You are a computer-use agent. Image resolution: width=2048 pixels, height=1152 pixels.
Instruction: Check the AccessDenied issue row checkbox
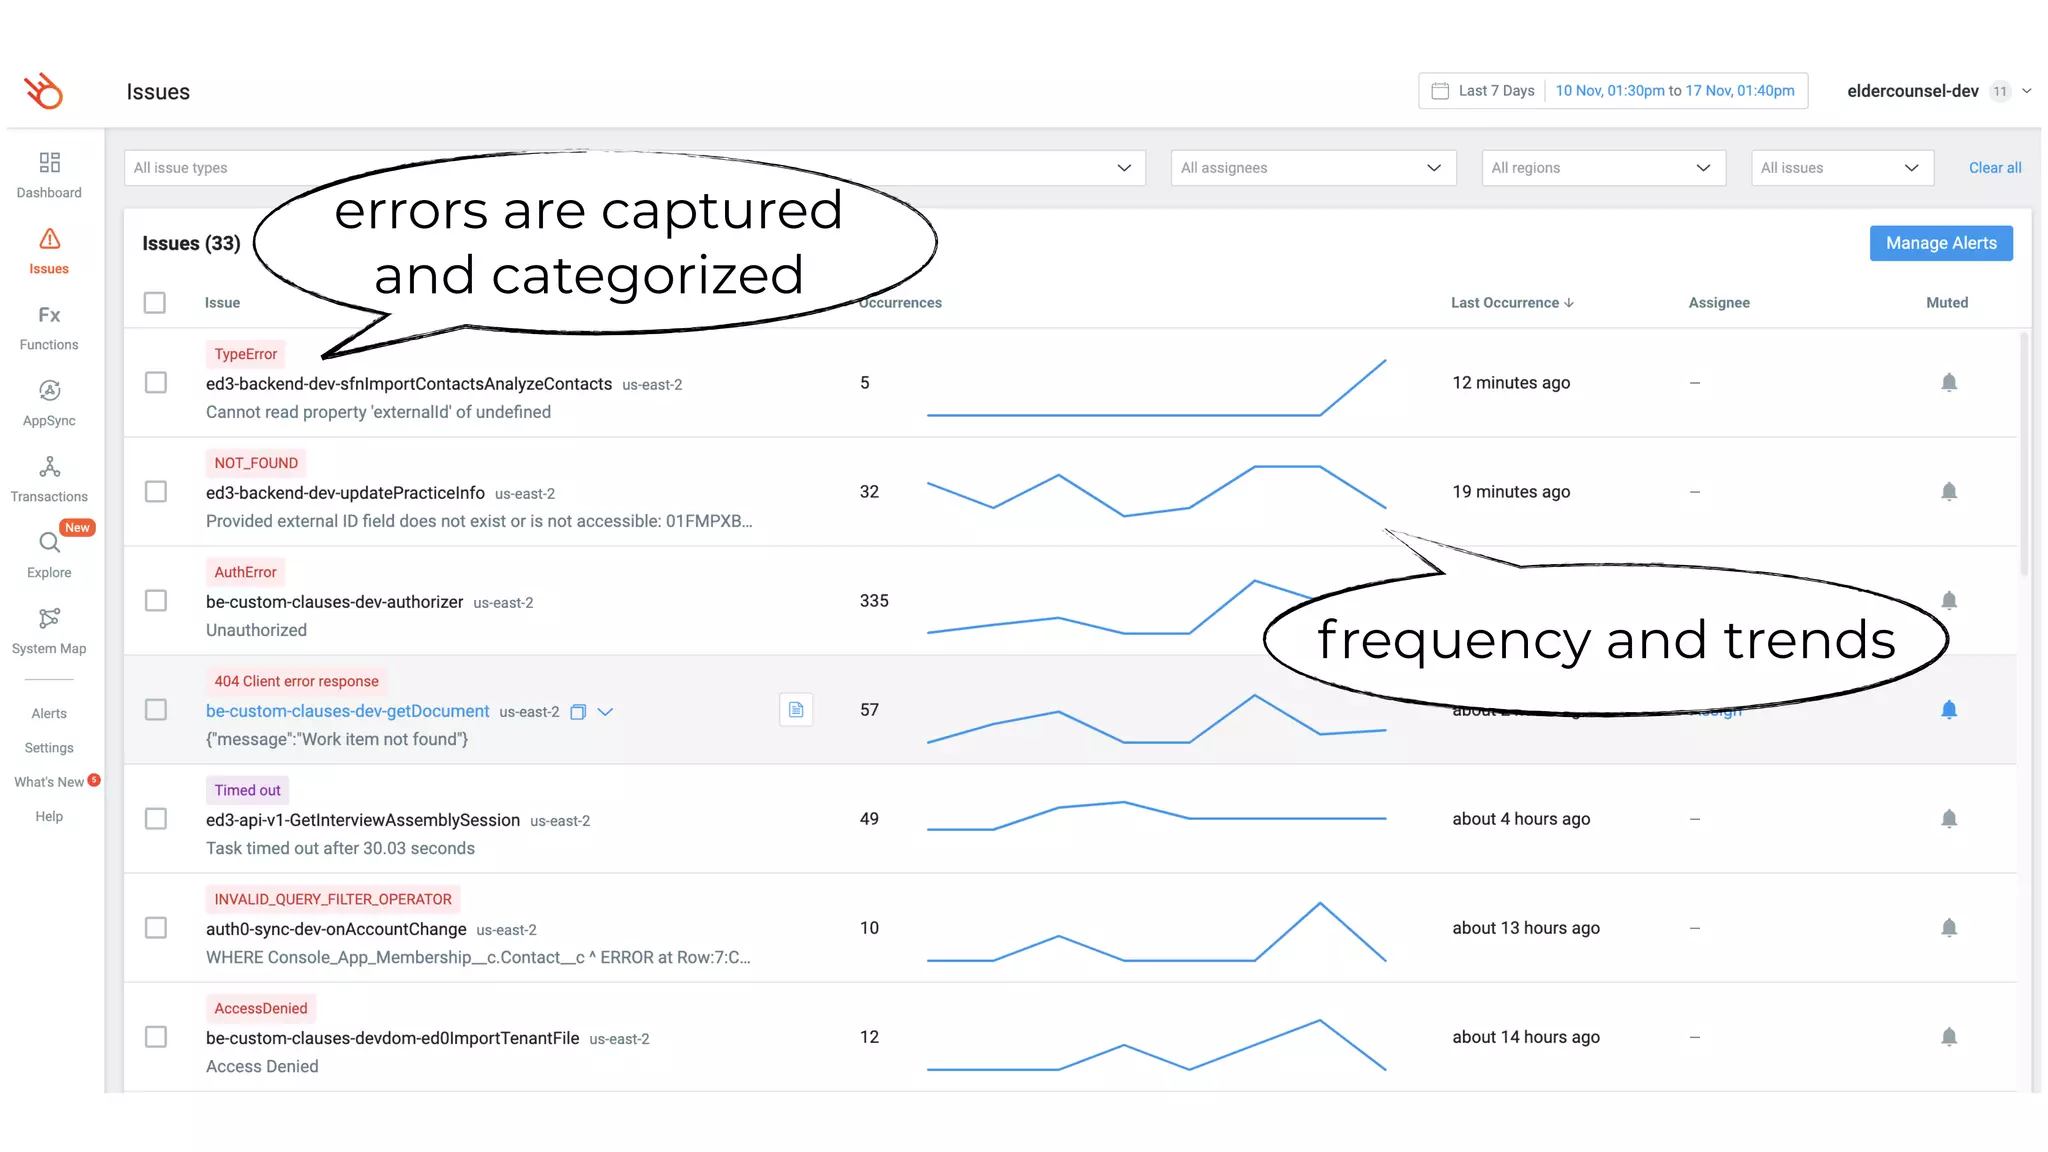click(156, 1037)
